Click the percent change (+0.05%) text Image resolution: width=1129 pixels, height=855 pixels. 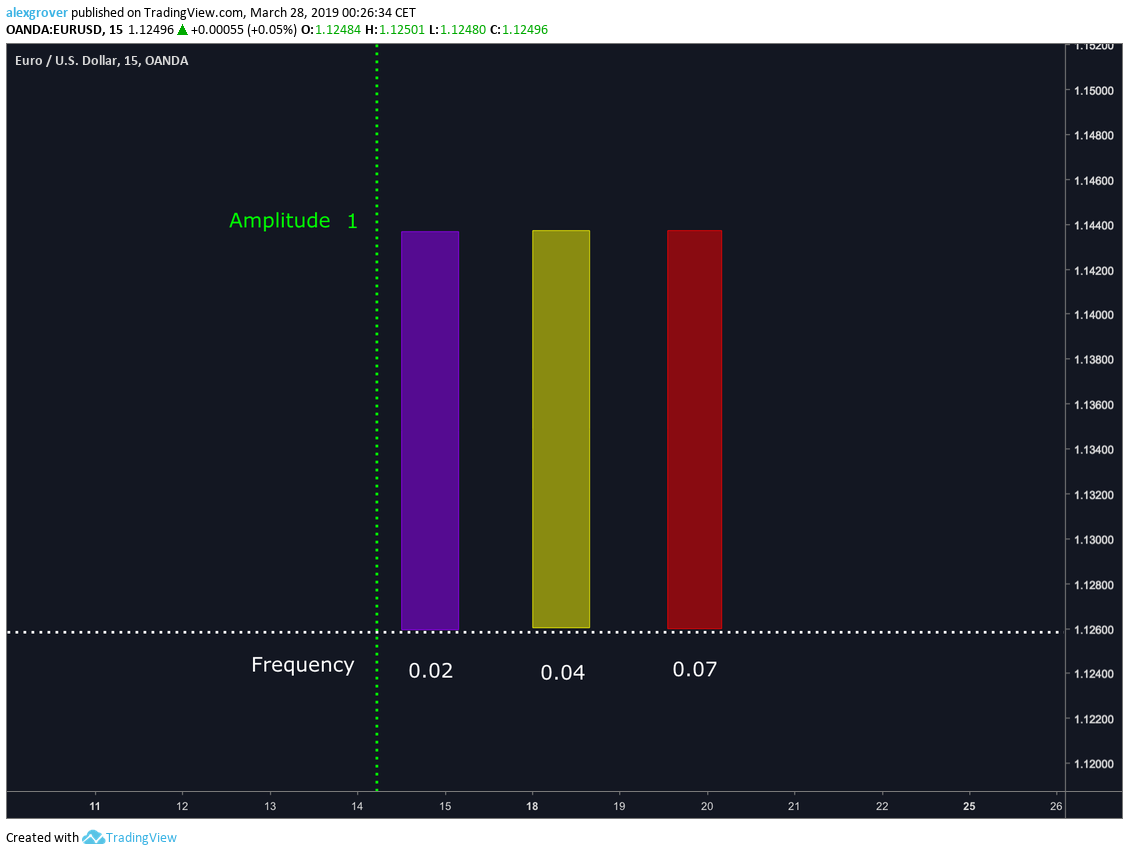coord(271,30)
